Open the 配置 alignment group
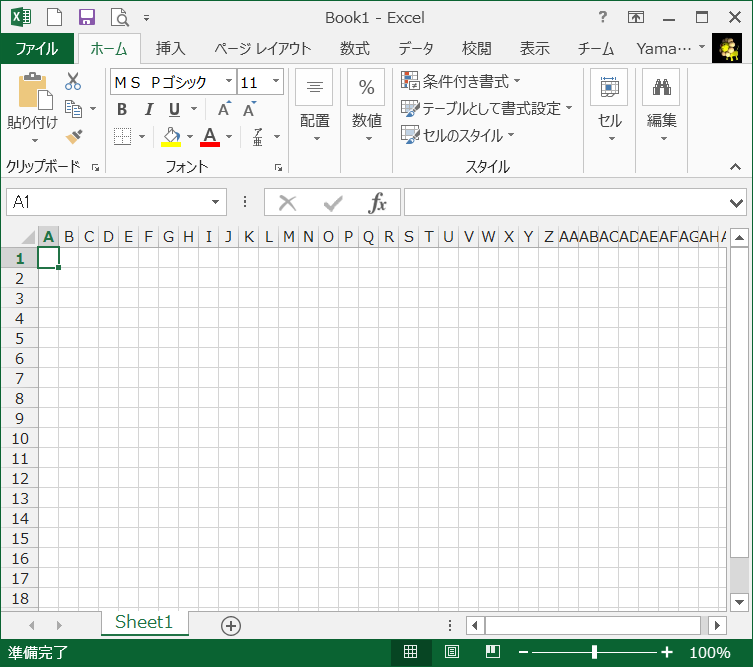 (x=315, y=106)
